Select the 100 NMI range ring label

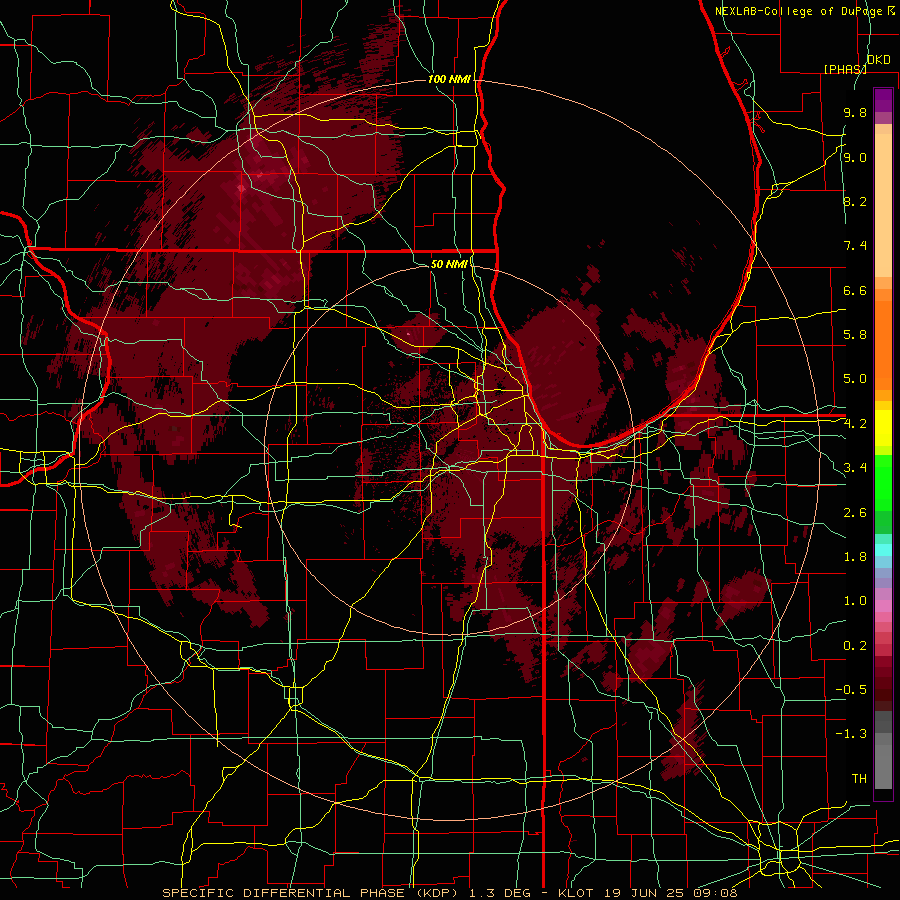click(x=449, y=79)
